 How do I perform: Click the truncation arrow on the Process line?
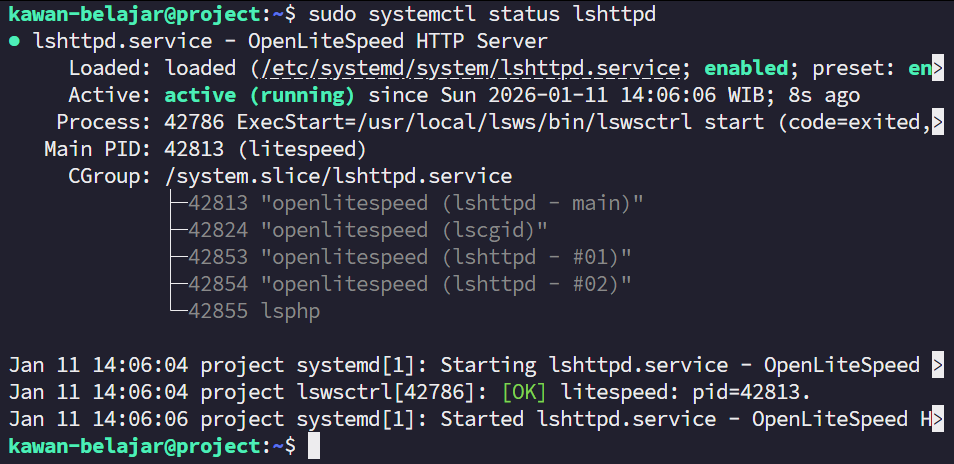click(x=937, y=123)
